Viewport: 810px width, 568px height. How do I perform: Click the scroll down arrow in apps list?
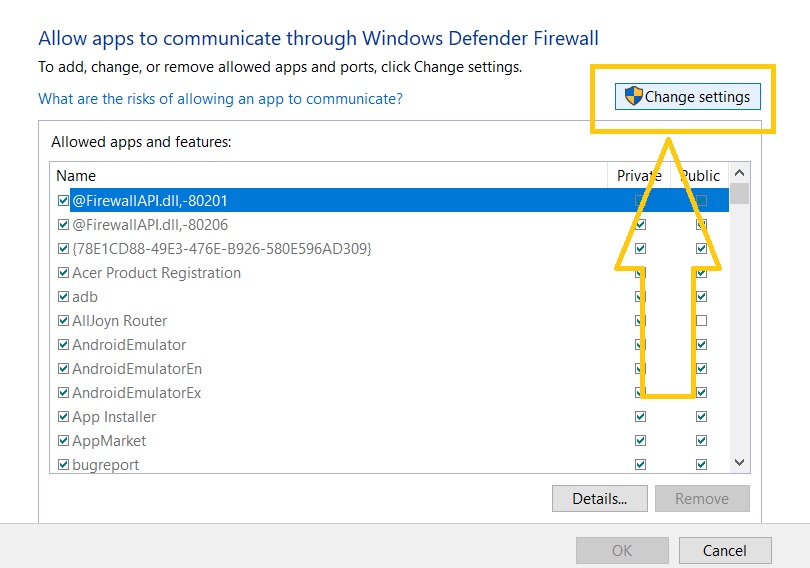pos(739,462)
